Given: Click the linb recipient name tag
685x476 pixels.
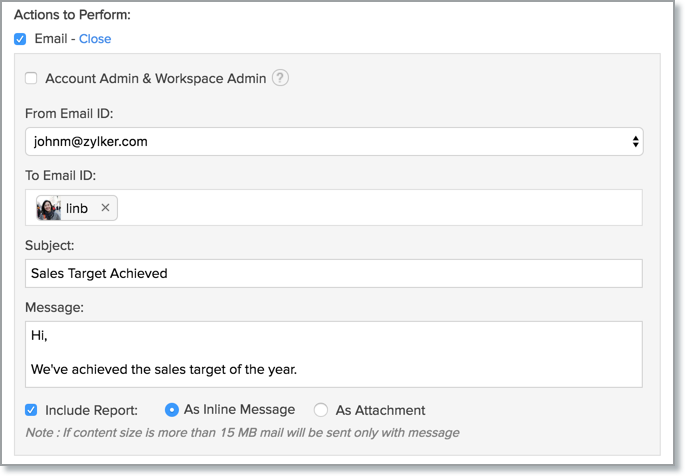Looking at the screenshot, I should [77, 208].
